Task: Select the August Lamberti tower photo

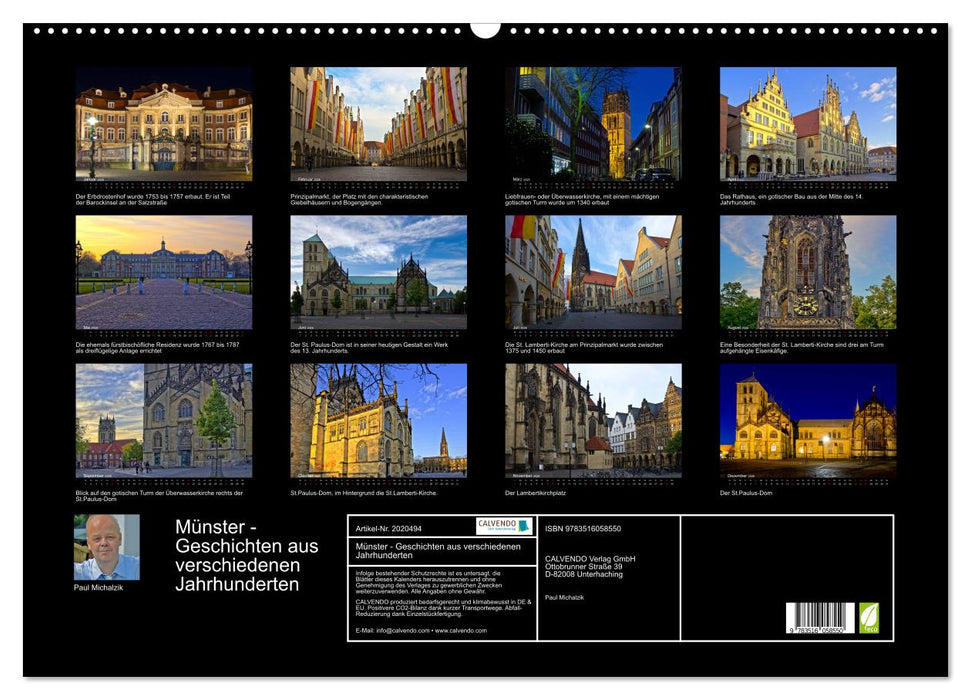Action: (x=805, y=272)
